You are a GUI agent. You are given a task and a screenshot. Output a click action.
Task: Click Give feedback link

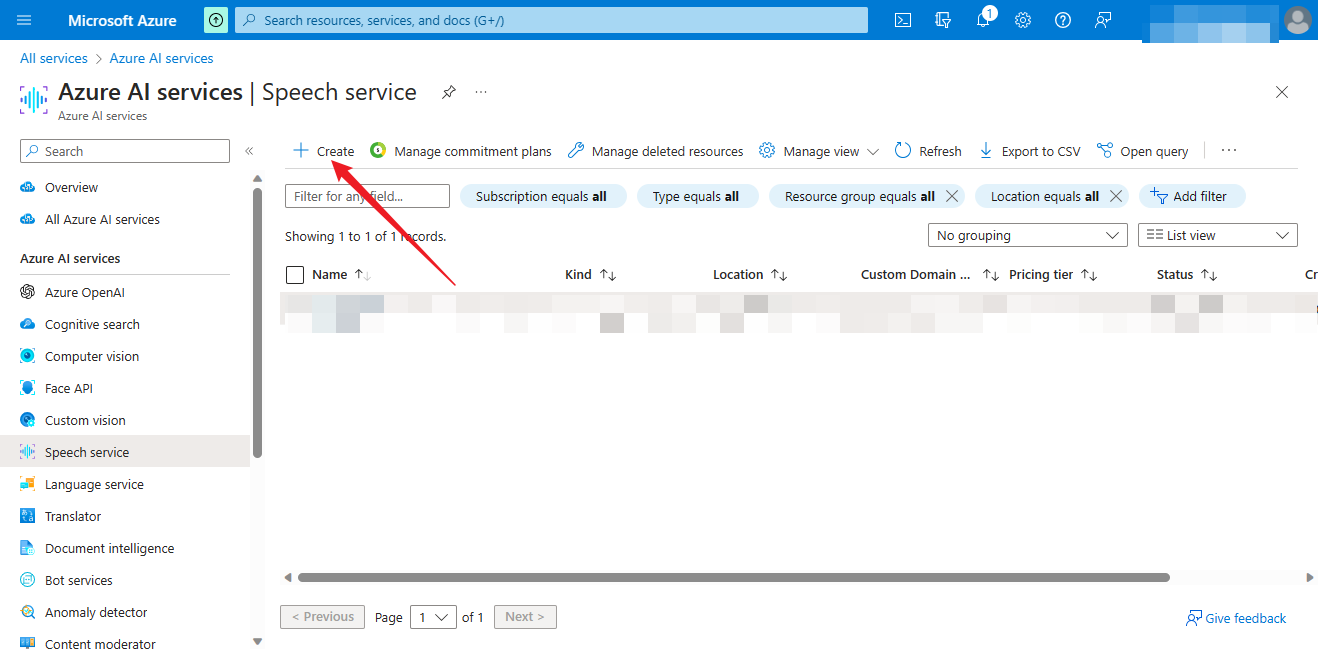[x=1236, y=618]
